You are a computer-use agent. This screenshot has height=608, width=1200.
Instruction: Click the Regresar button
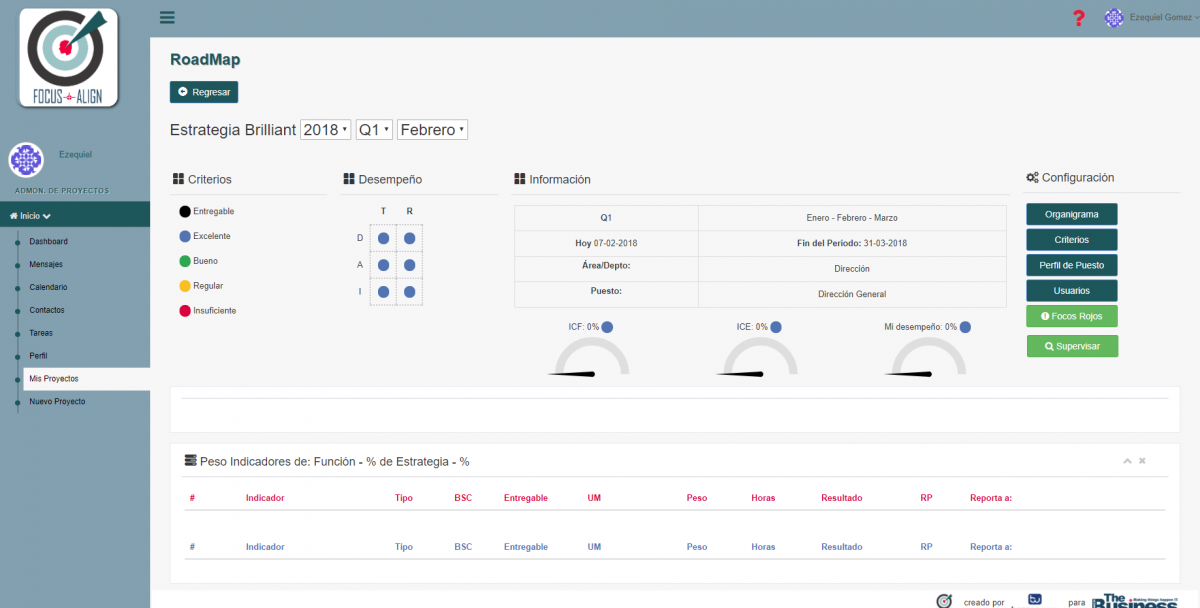click(x=204, y=92)
